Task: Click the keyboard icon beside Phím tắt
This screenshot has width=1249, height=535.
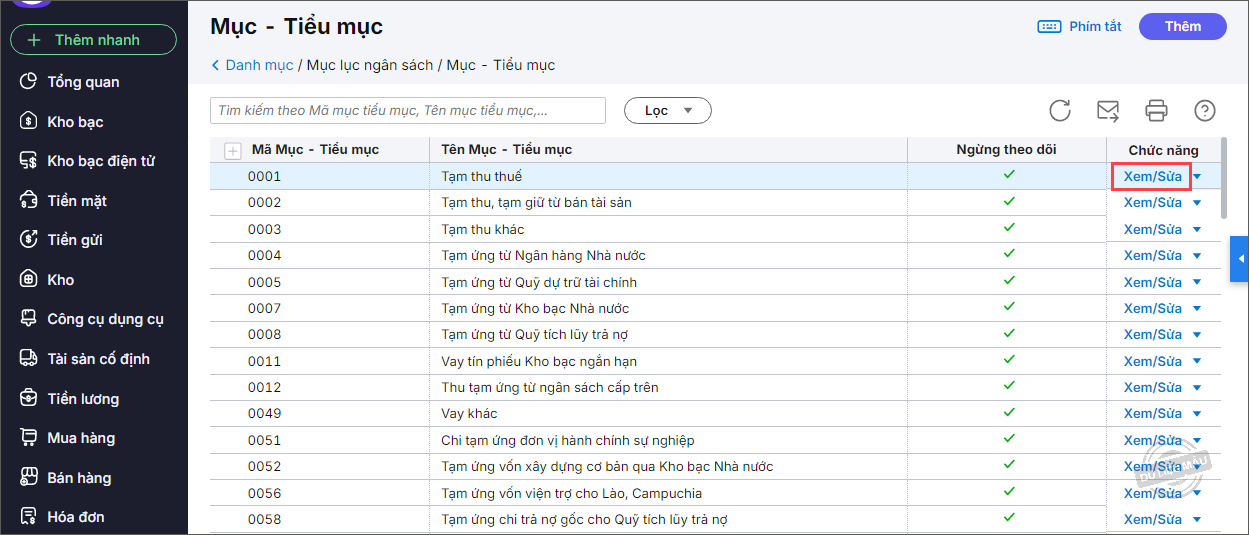Action: tap(1049, 27)
